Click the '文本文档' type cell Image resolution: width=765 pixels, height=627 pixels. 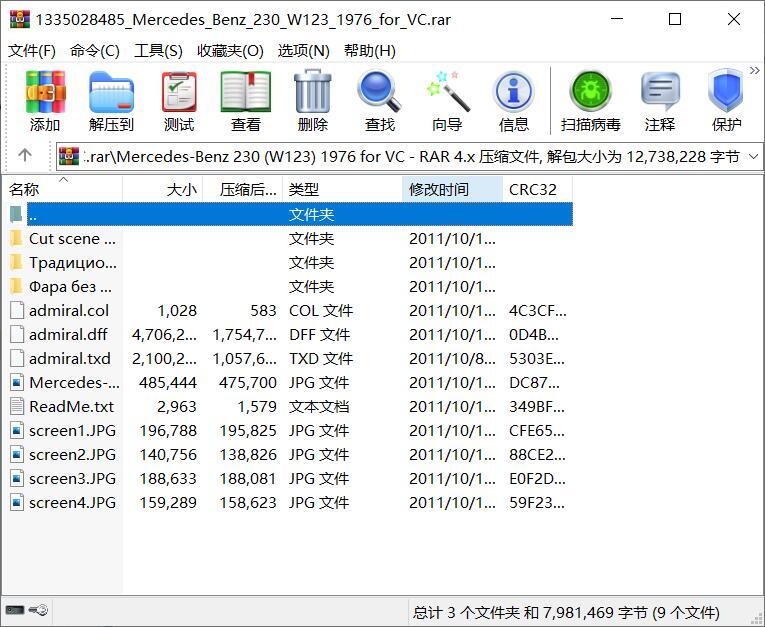coord(319,406)
